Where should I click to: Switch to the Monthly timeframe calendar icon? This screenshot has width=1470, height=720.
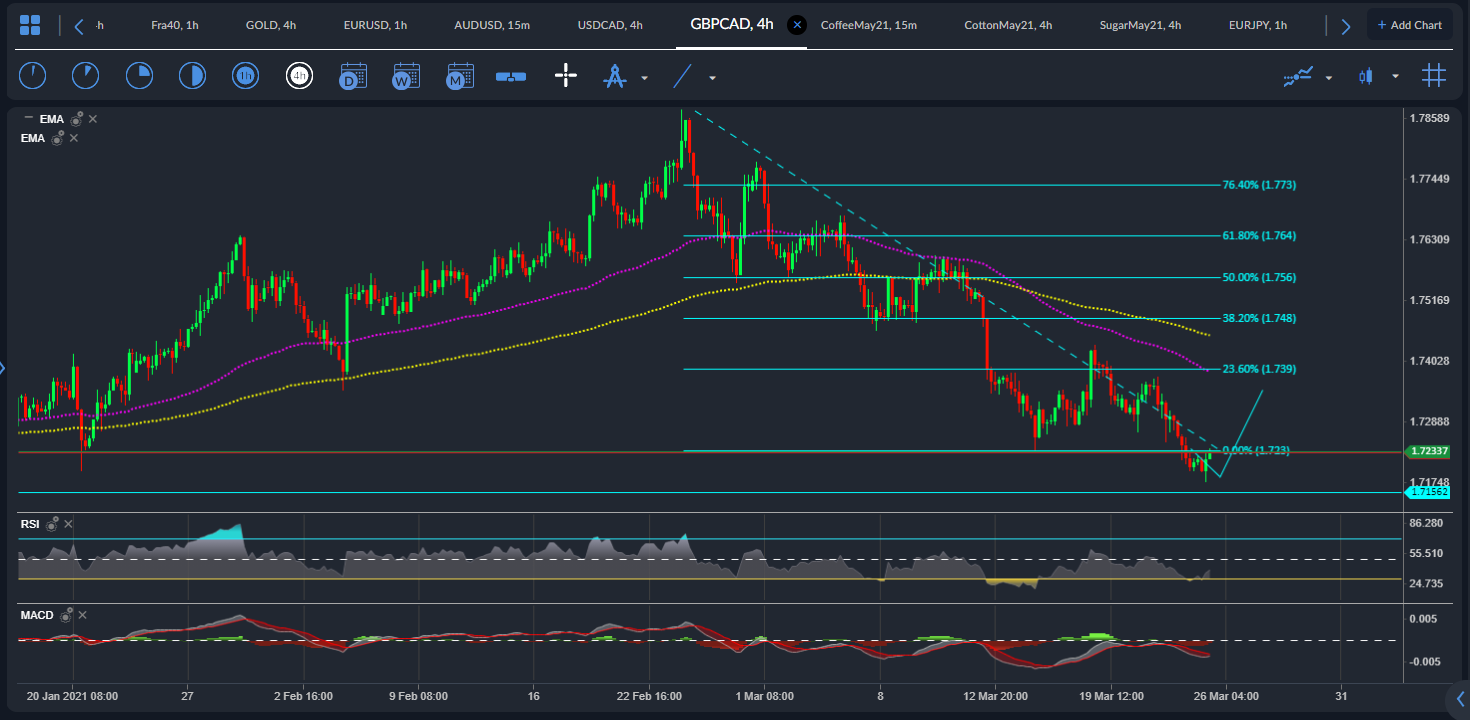(x=459, y=75)
